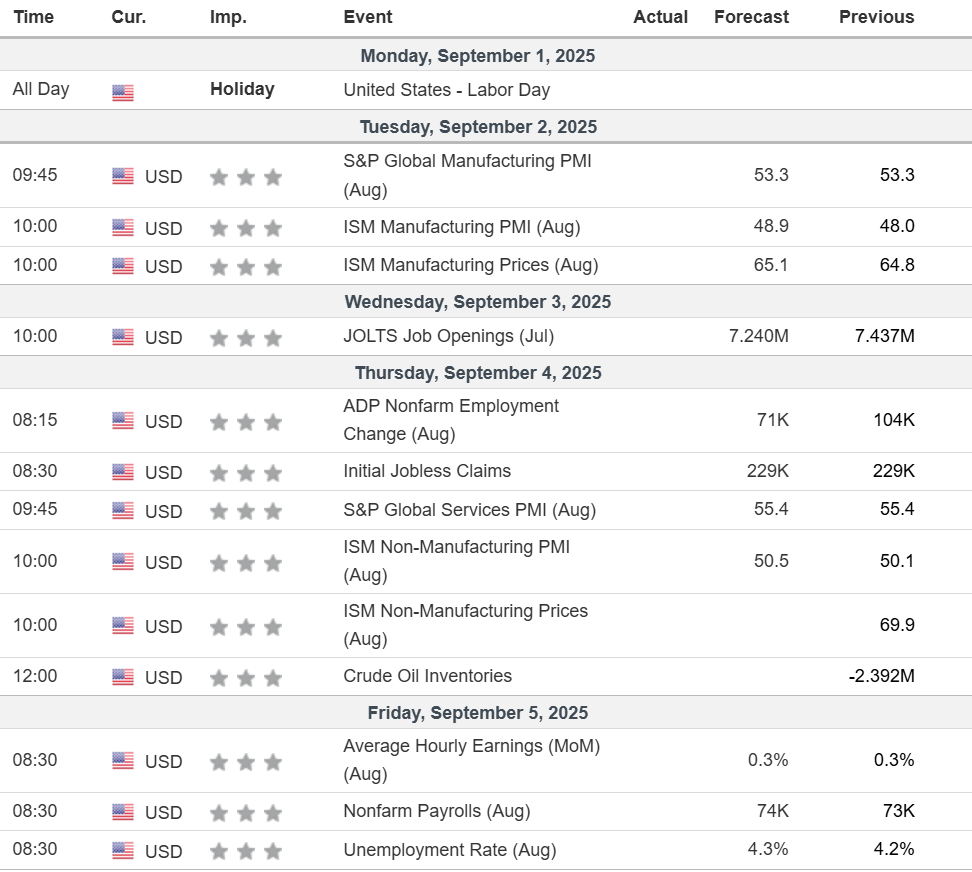Open S&P Global Services PMI (Aug) event
This screenshot has height=872, width=972.
[x=470, y=509]
